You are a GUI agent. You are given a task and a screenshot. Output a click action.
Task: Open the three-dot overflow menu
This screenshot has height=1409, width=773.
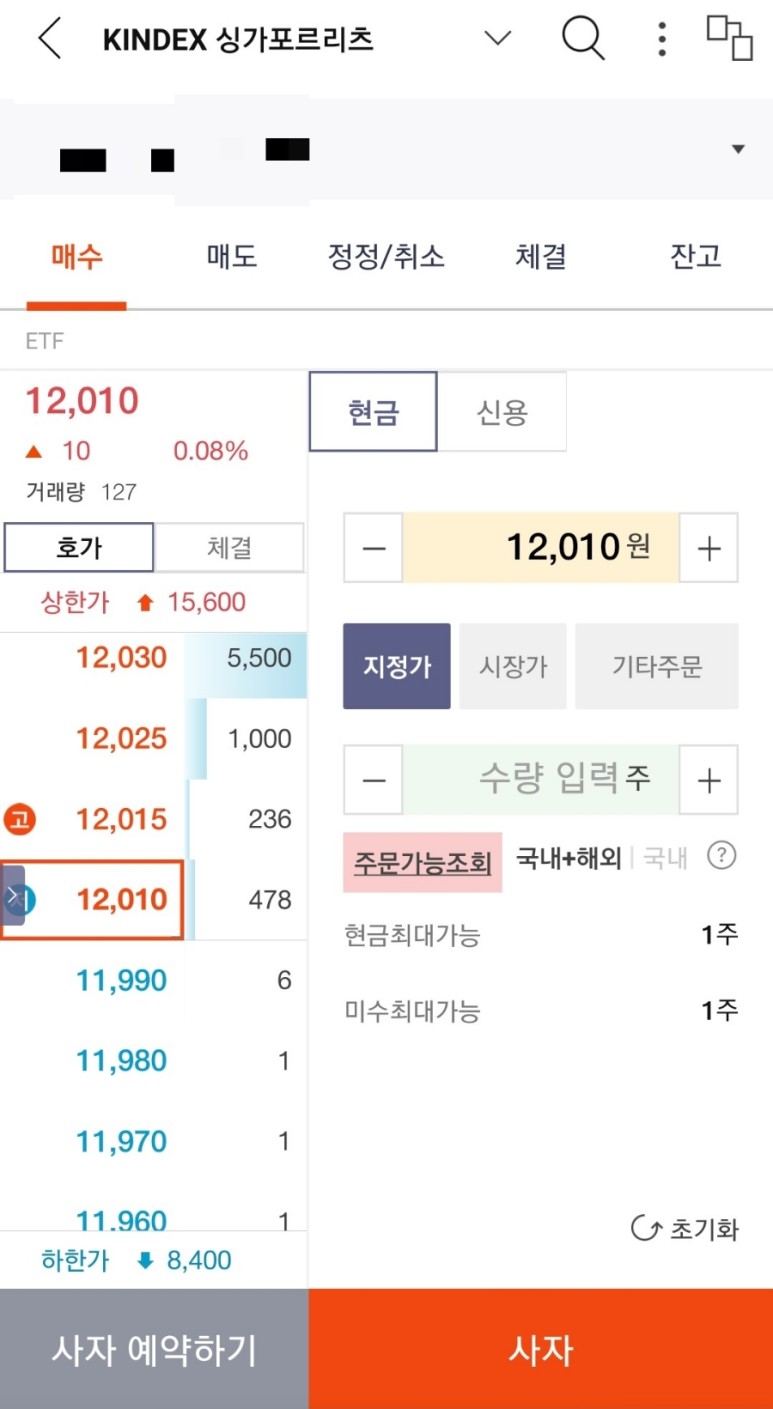(661, 39)
